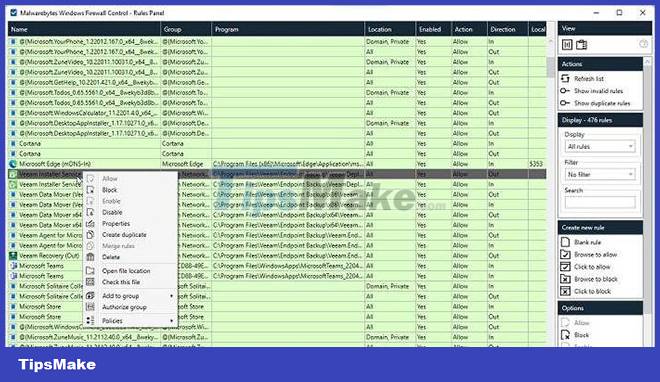Click the Click to allow icon
The width and height of the screenshot is (660, 382).
click(565, 266)
